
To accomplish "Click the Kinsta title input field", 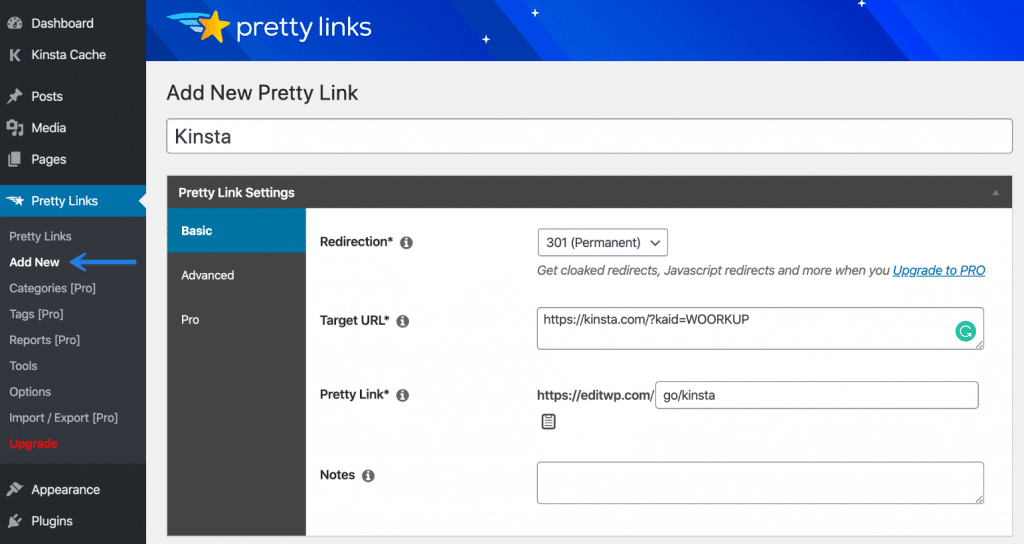I will tap(589, 136).
